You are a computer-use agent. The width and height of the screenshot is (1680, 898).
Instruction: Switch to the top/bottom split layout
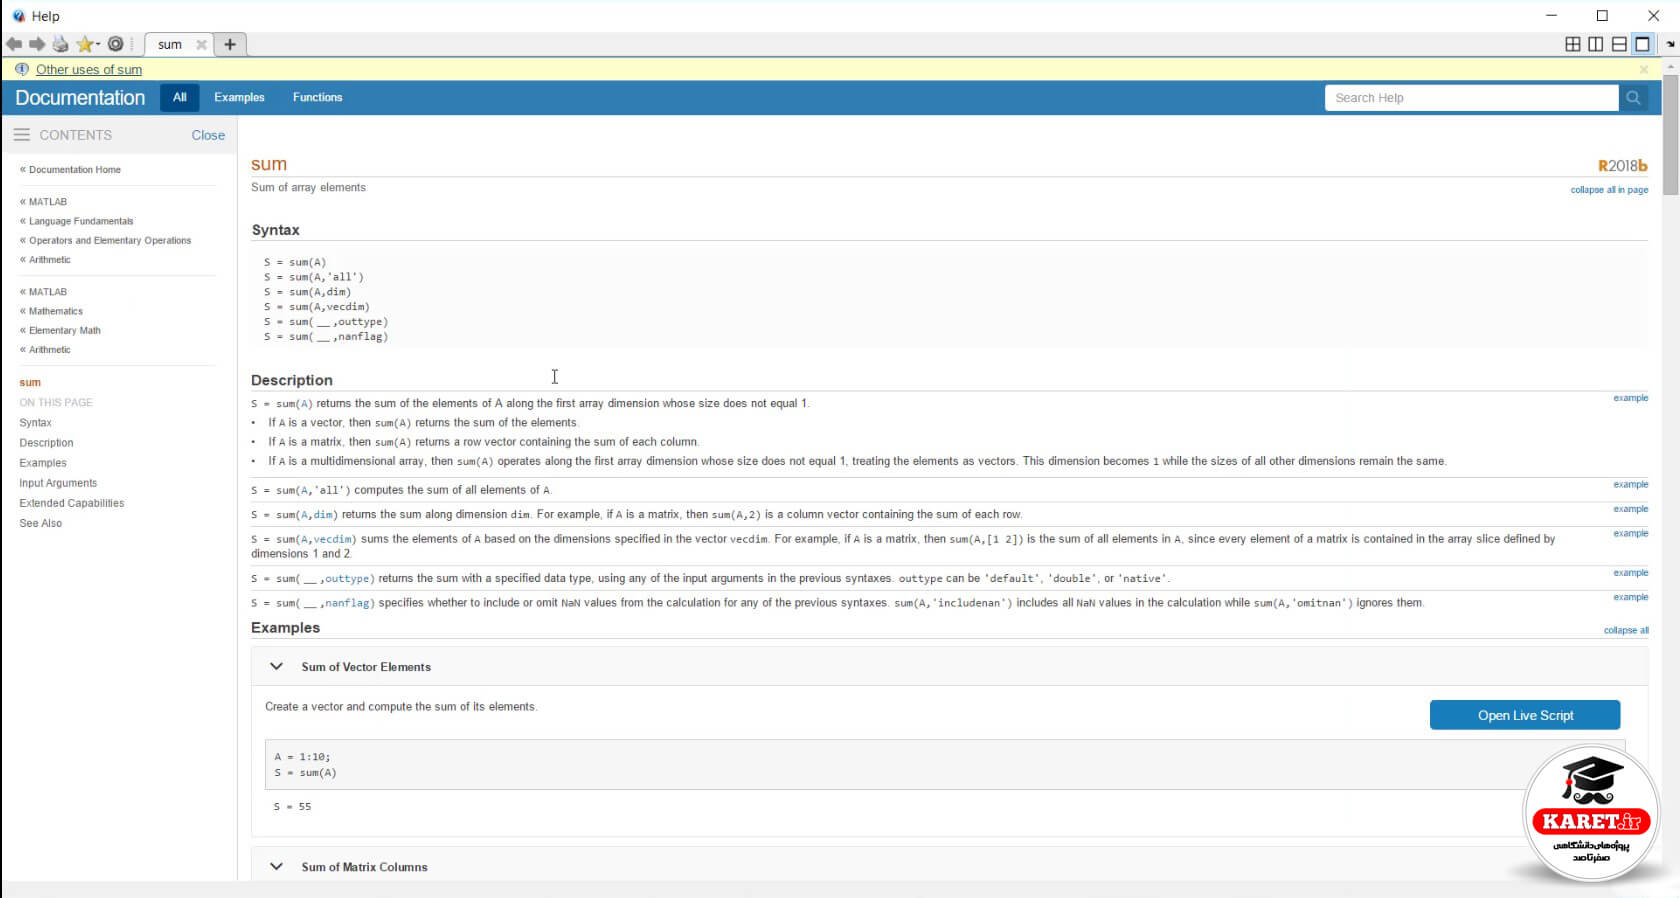(x=1619, y=44)
